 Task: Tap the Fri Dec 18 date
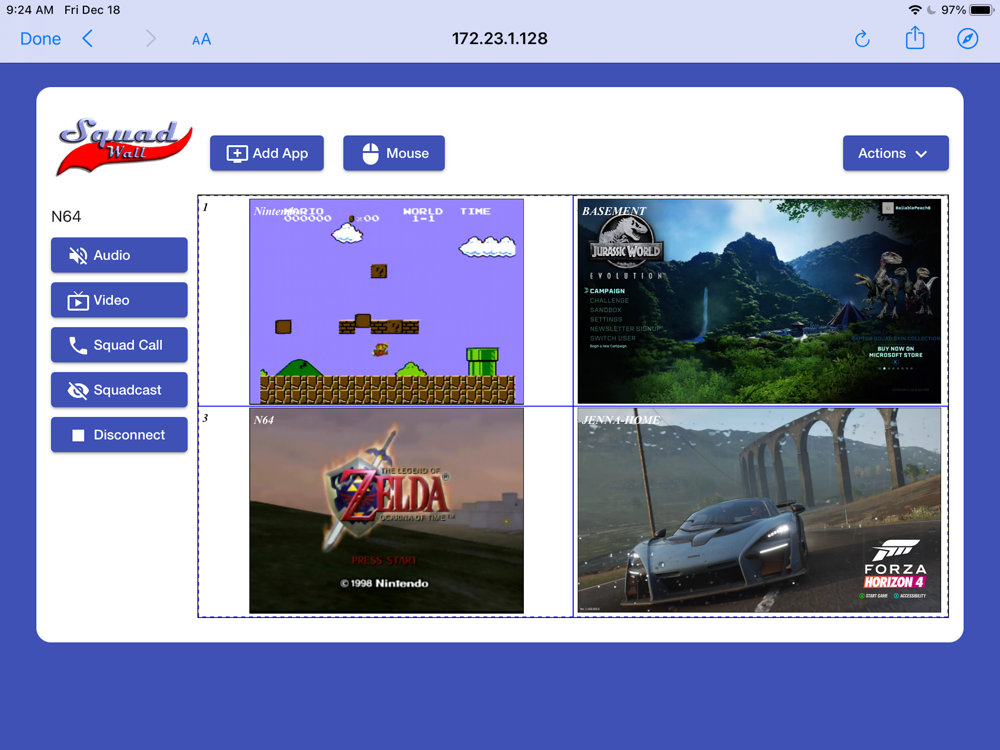[x=92, y=10]
